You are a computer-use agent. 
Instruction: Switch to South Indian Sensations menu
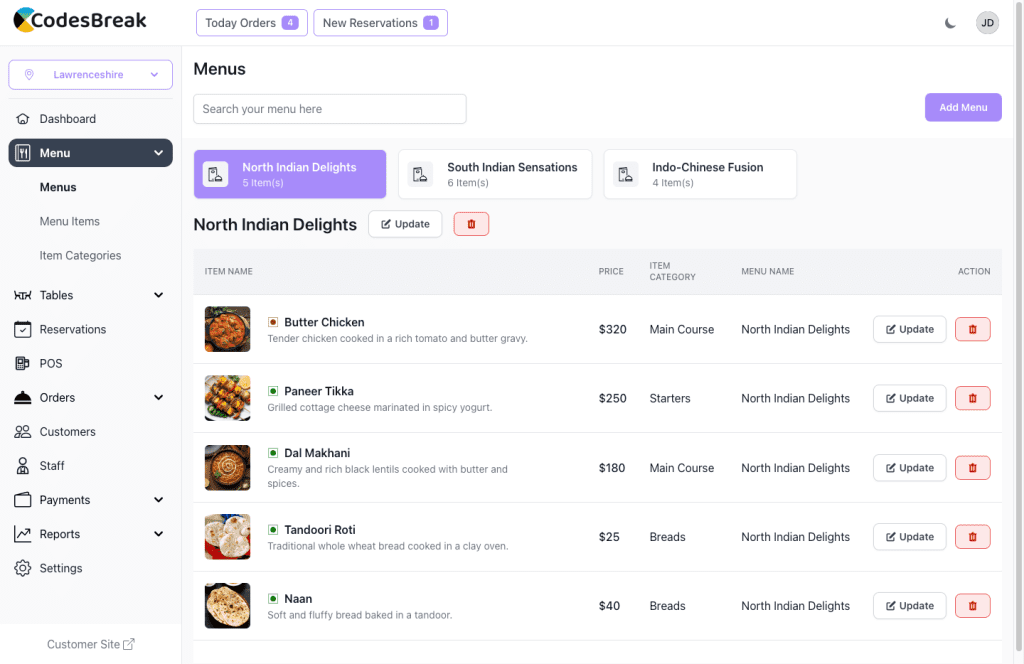click(495, 174)
